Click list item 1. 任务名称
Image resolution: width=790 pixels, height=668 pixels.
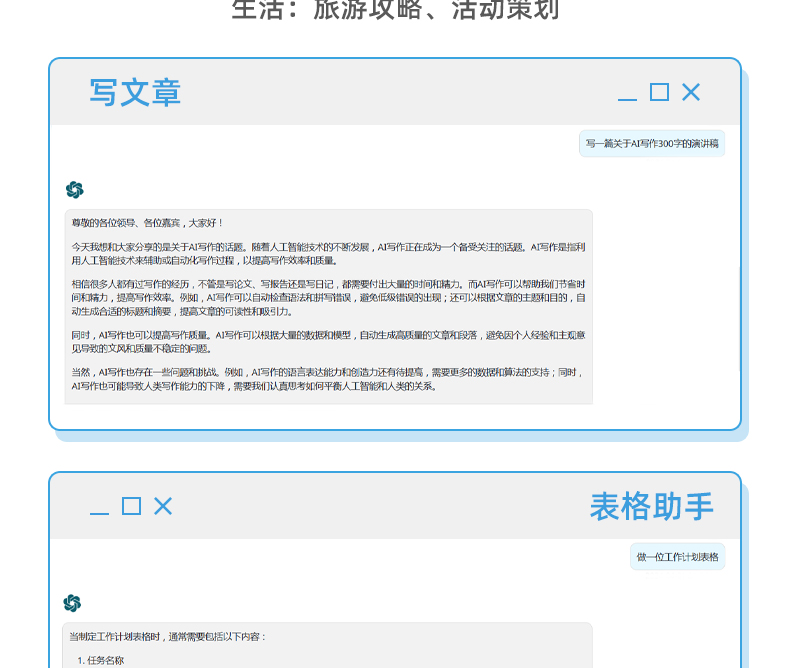[x=101, y=660]
